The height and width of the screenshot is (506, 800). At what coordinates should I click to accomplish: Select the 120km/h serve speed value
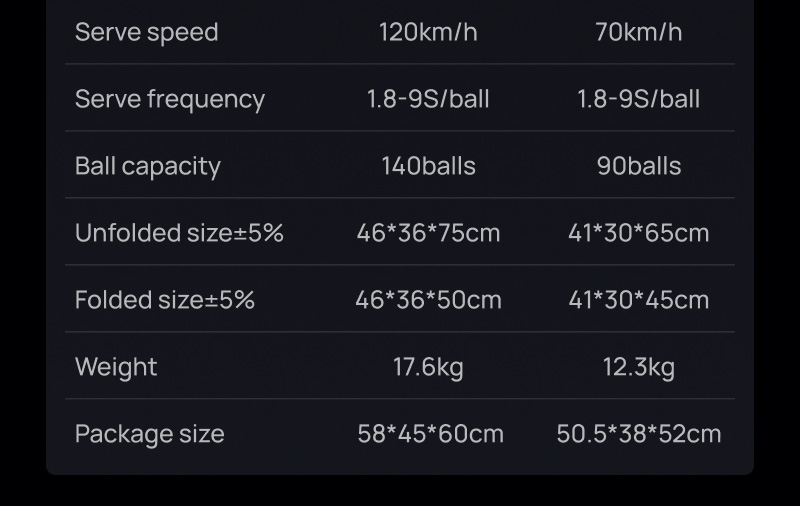[428, 32]
